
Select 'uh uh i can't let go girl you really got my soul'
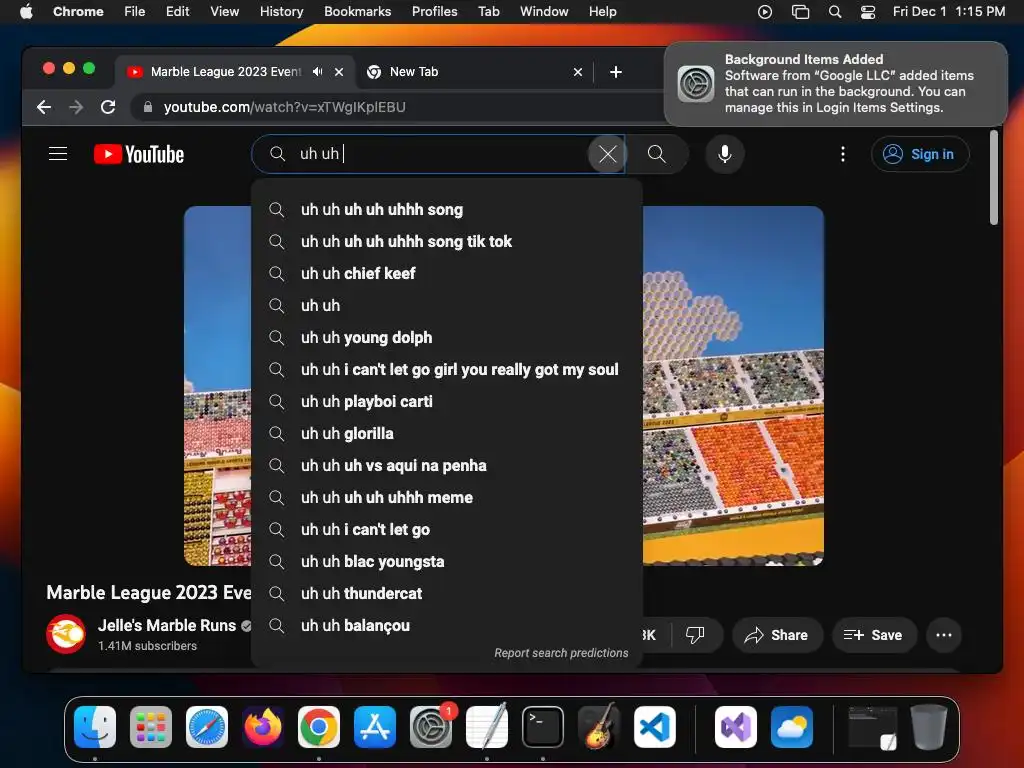[x=447, y=370]
